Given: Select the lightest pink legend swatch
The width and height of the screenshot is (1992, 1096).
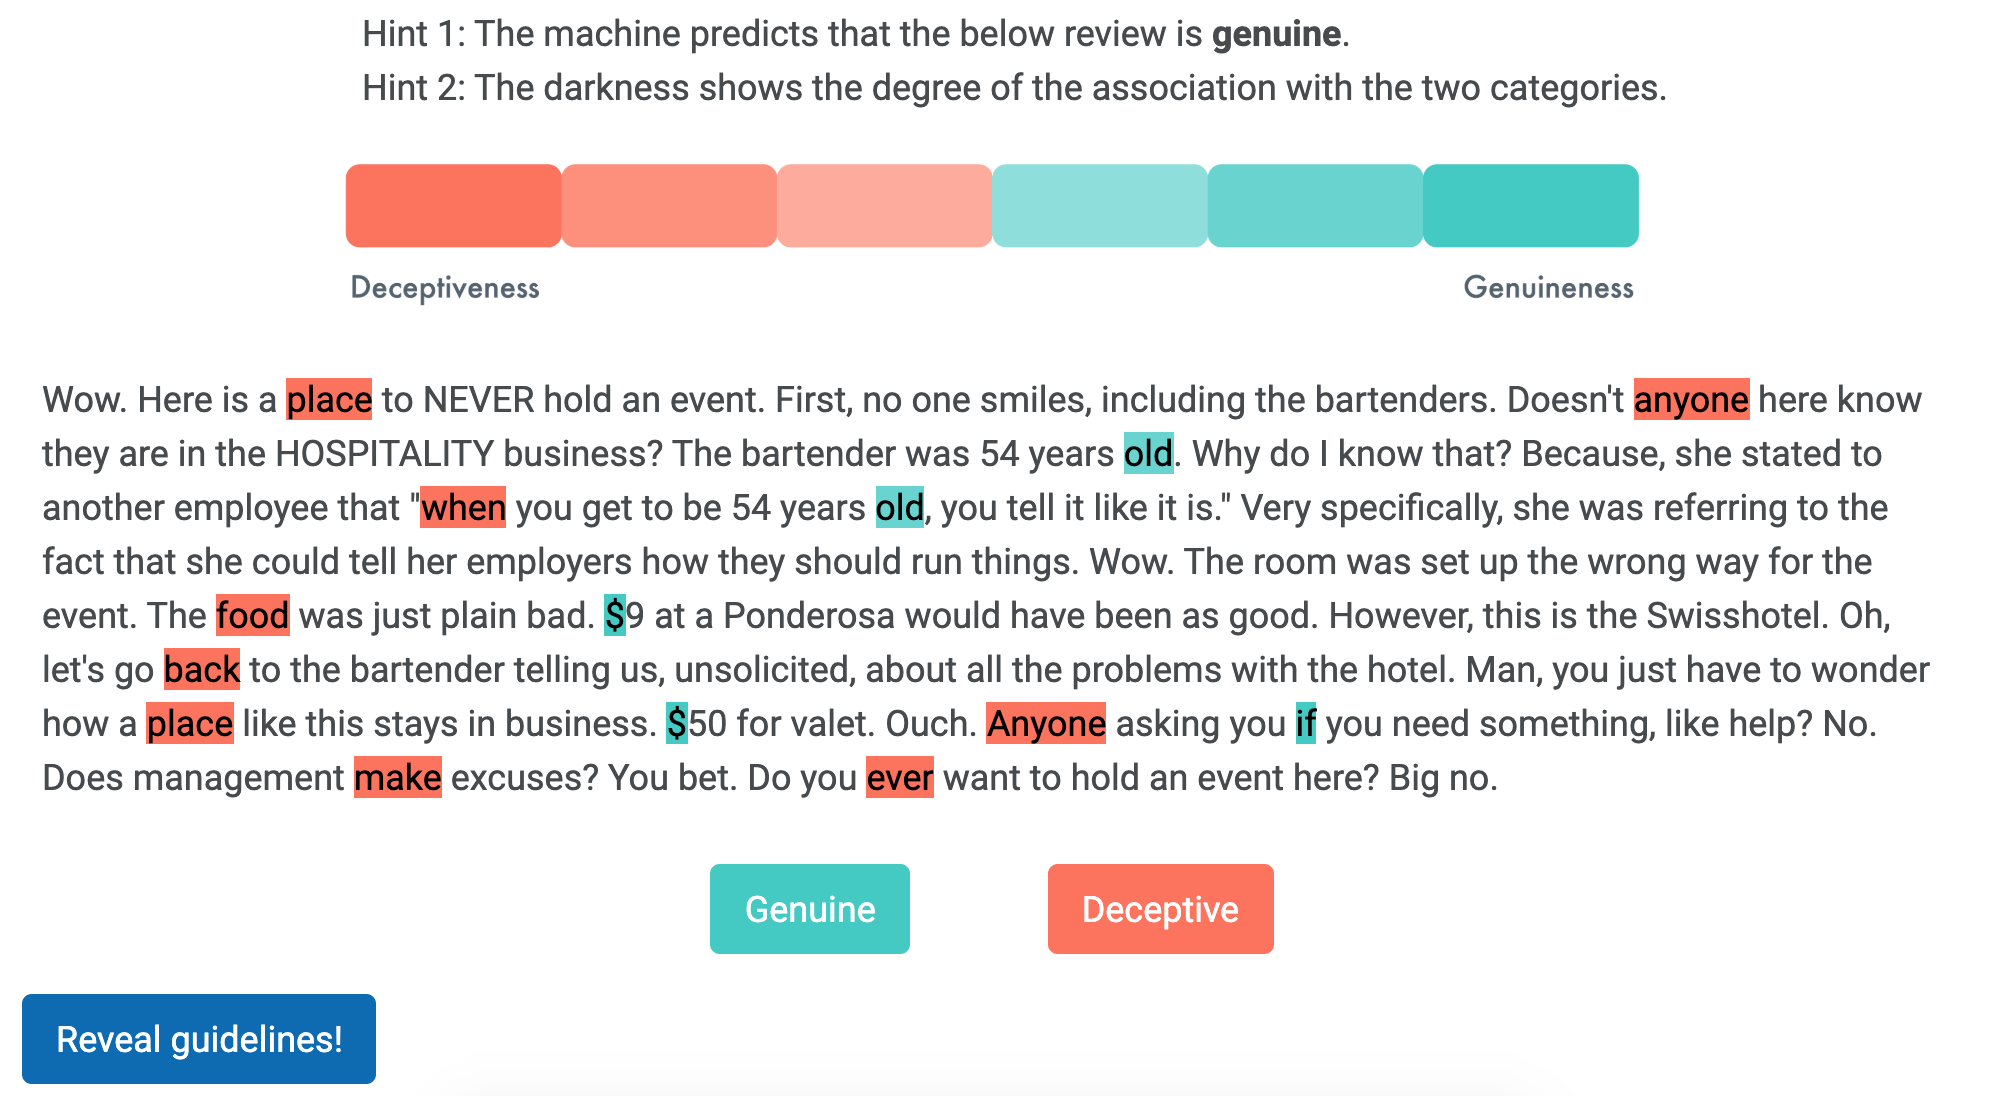Looking at the screenshot, I should click(884, 206).
